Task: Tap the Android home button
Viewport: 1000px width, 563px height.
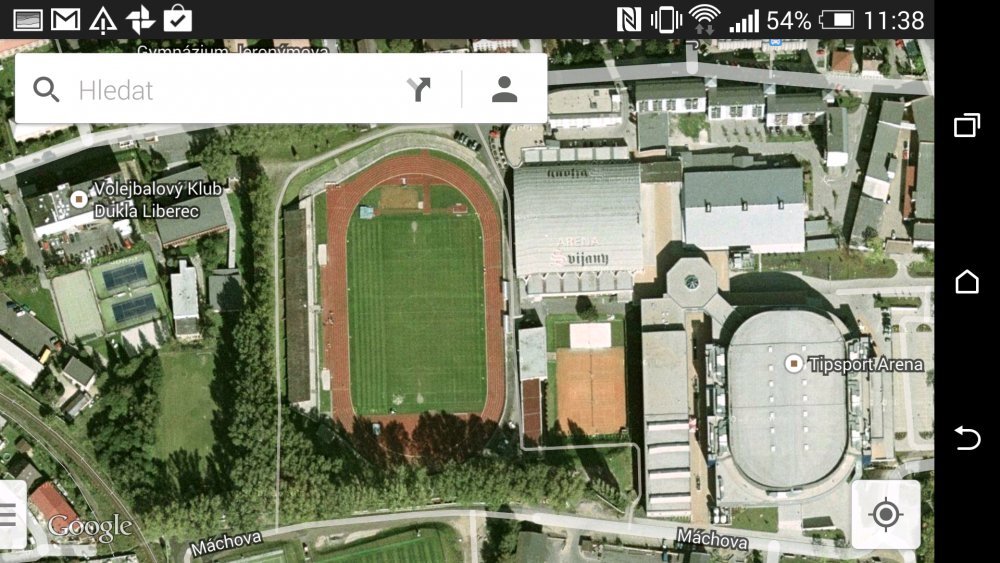Action: tap(967, 281)
